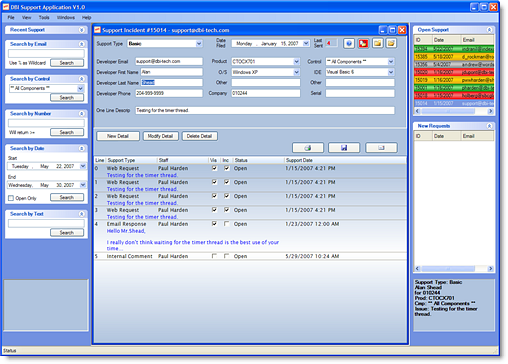
Task: Click the Delete Detail button
Action: click(x=199, y=136)
